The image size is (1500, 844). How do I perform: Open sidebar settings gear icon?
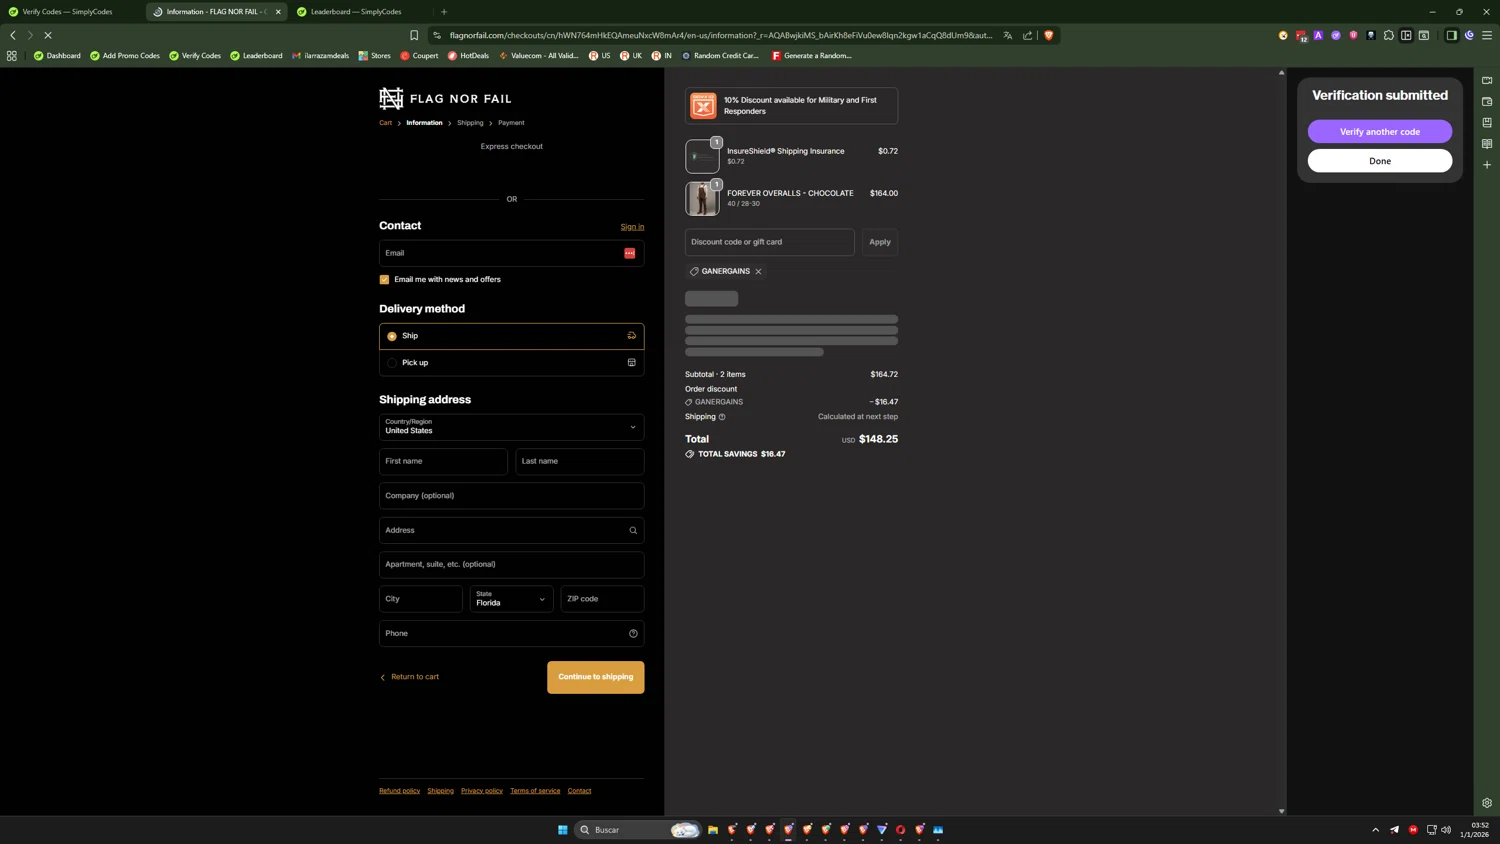(x=1487, y=803)
